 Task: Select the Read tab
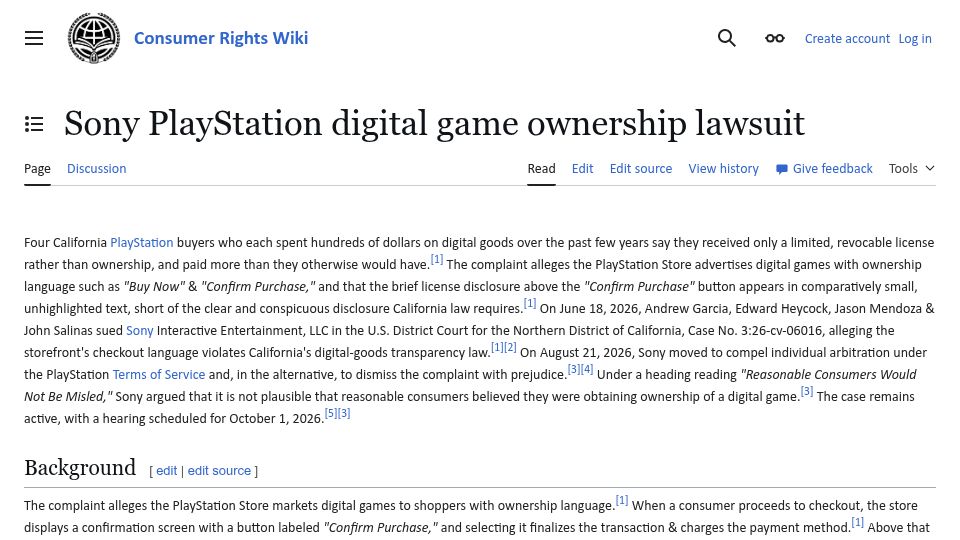pyautogui.click(x=541, y=168)
